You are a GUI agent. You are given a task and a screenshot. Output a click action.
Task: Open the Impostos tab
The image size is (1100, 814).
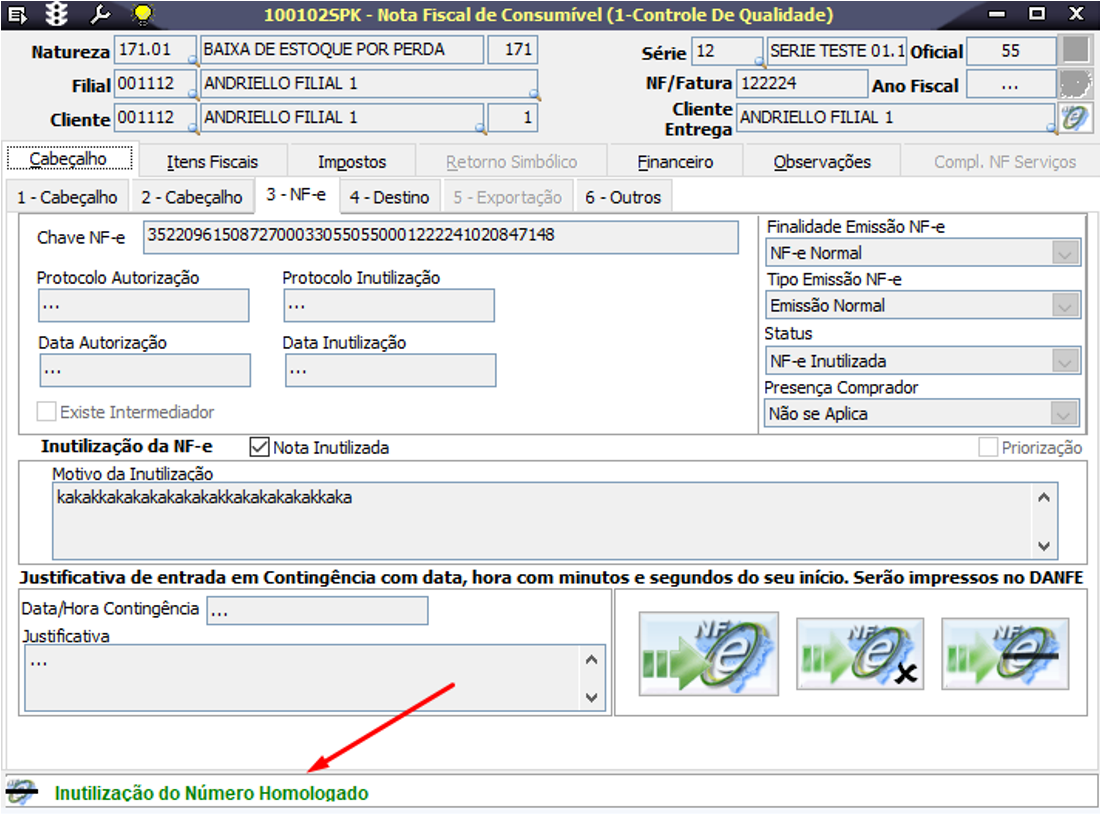tap(351, 161)
